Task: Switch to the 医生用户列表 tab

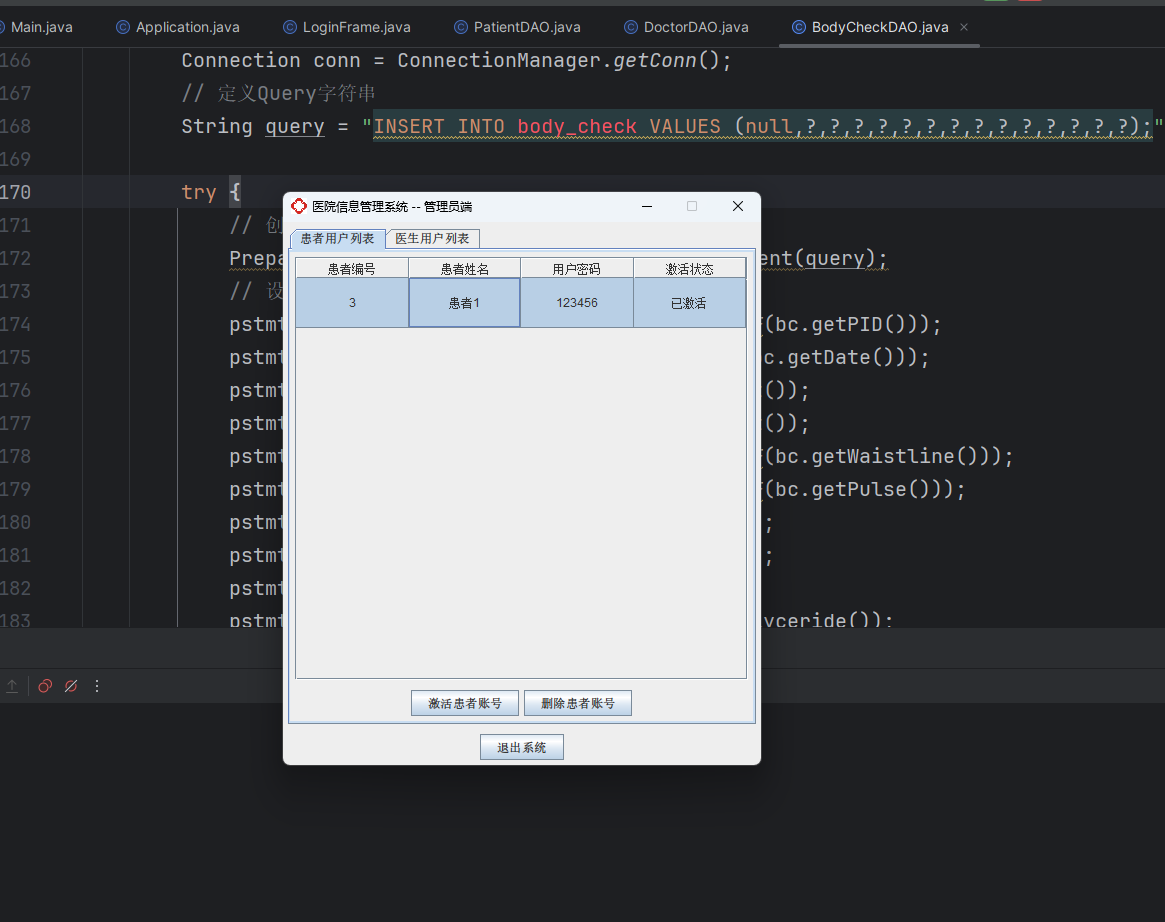Action: click(x=432, y=238)
